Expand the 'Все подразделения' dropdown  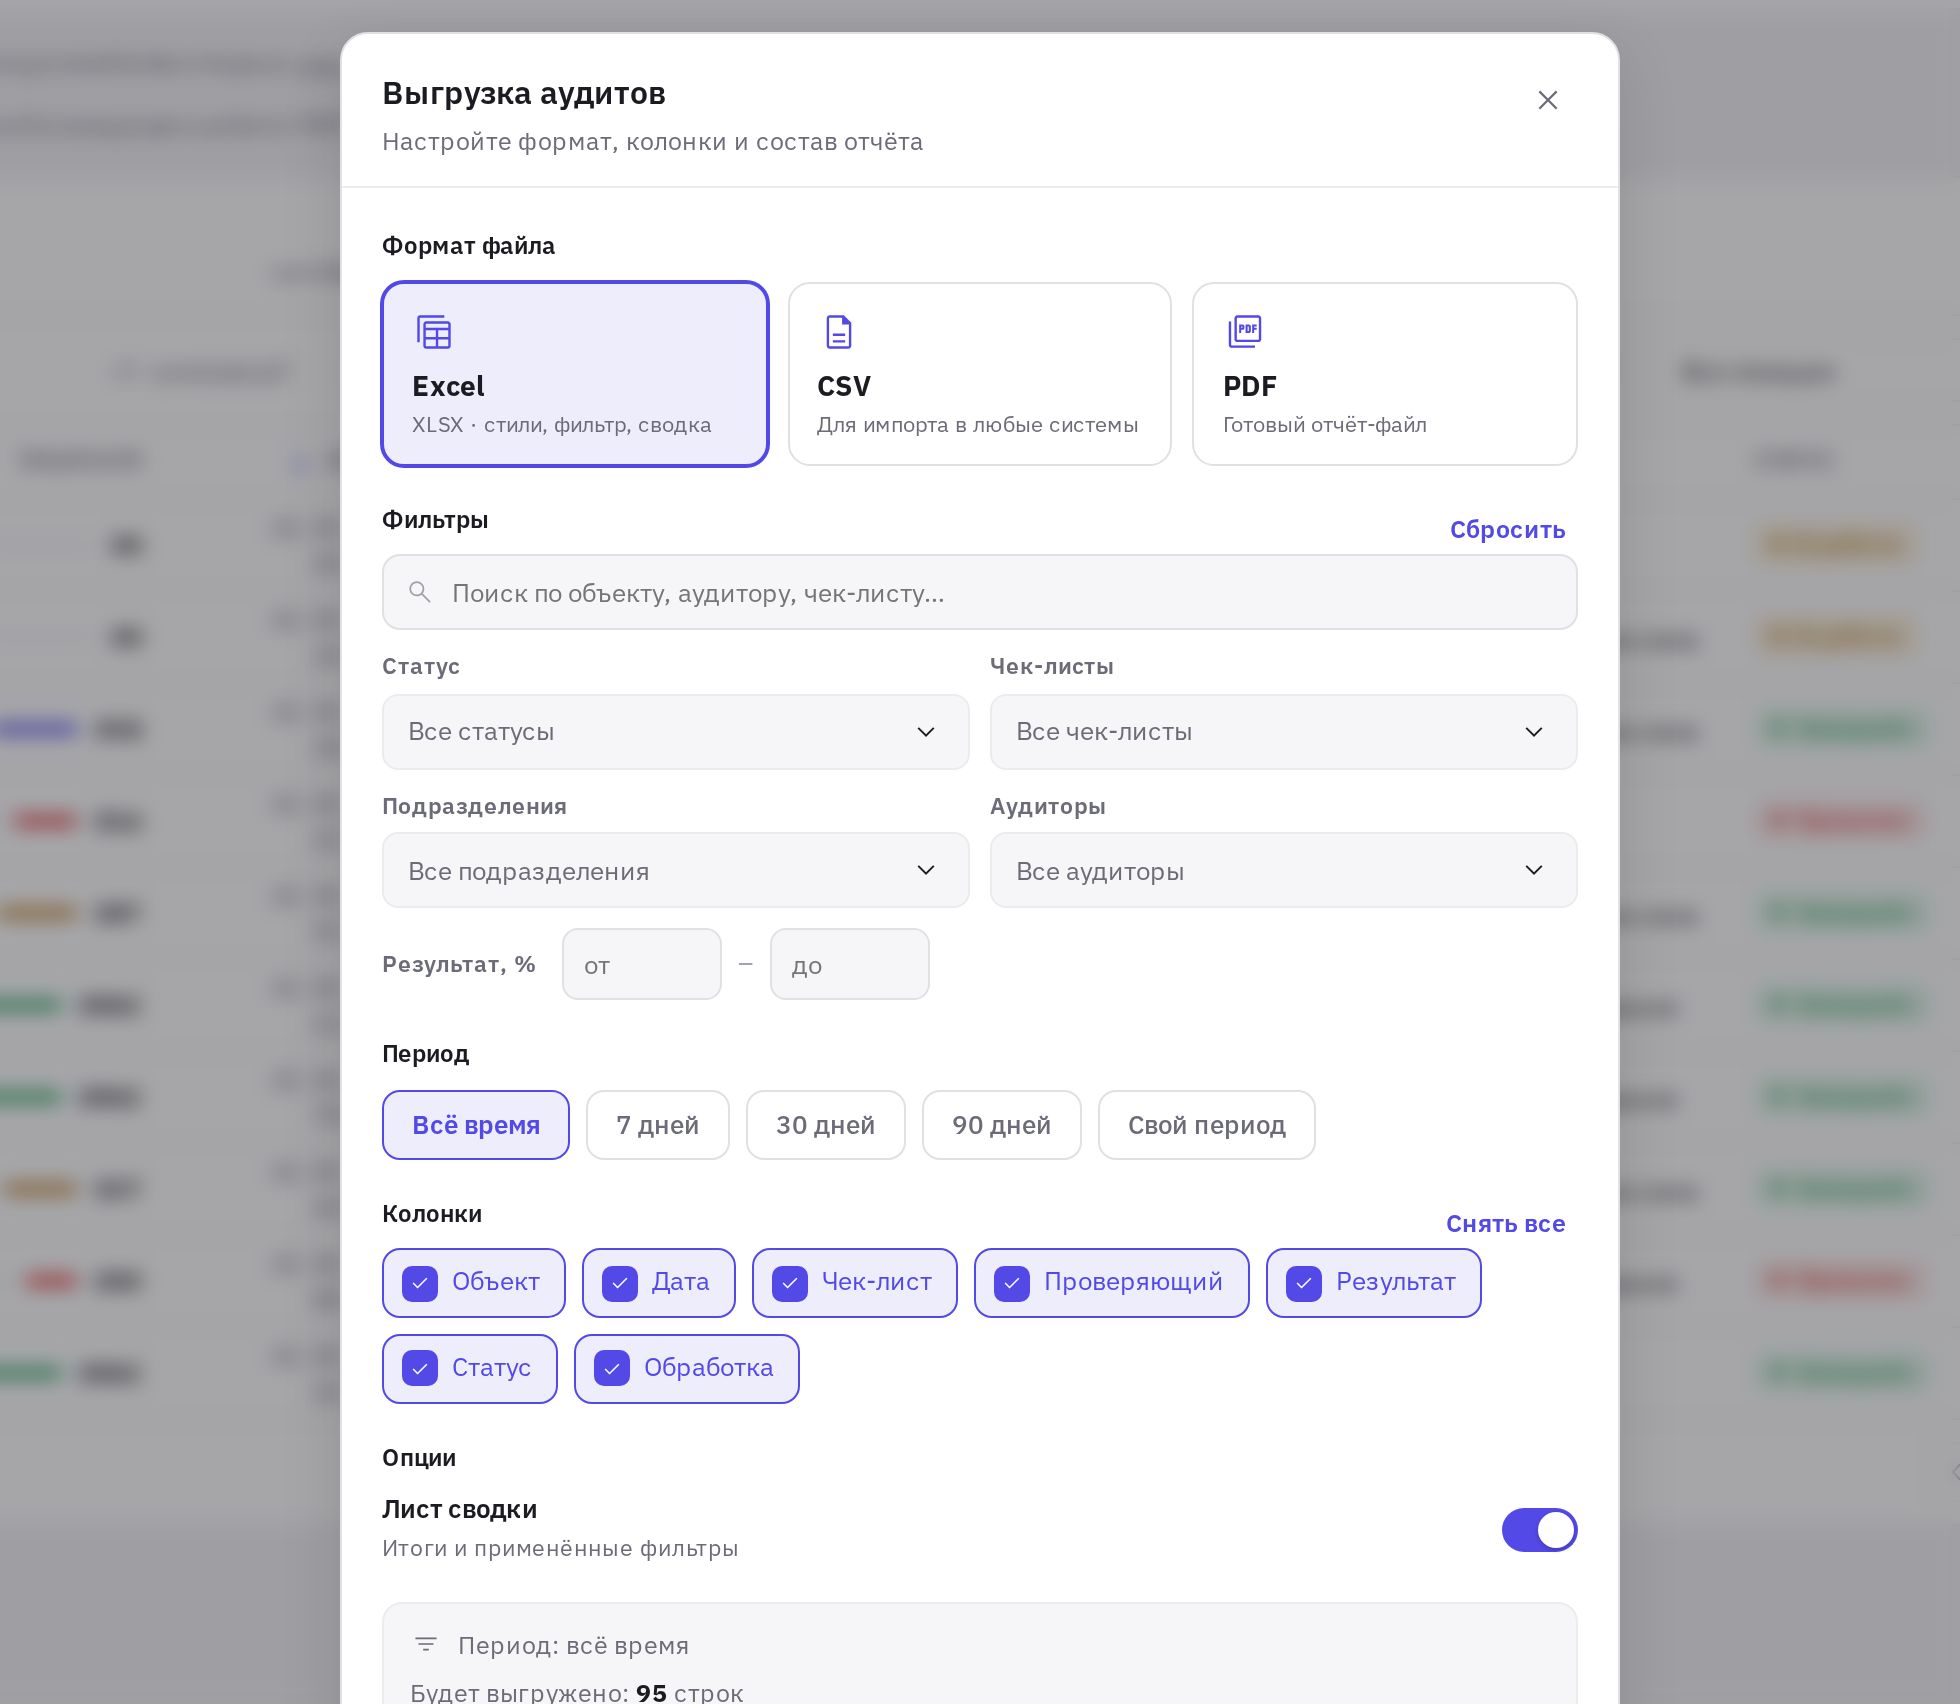[676, 870]
